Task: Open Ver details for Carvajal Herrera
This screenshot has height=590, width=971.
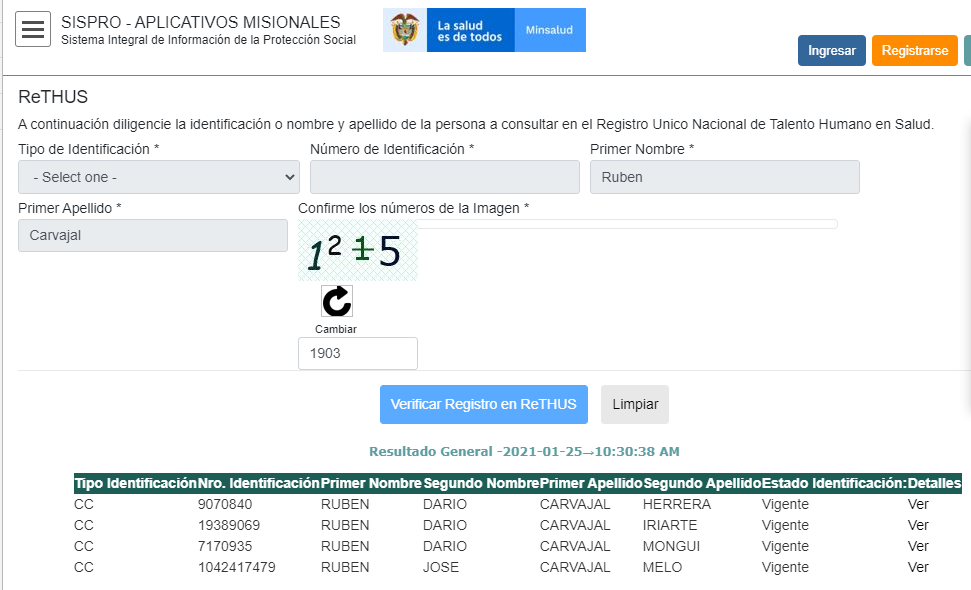Action: click(x=918, y=505)
